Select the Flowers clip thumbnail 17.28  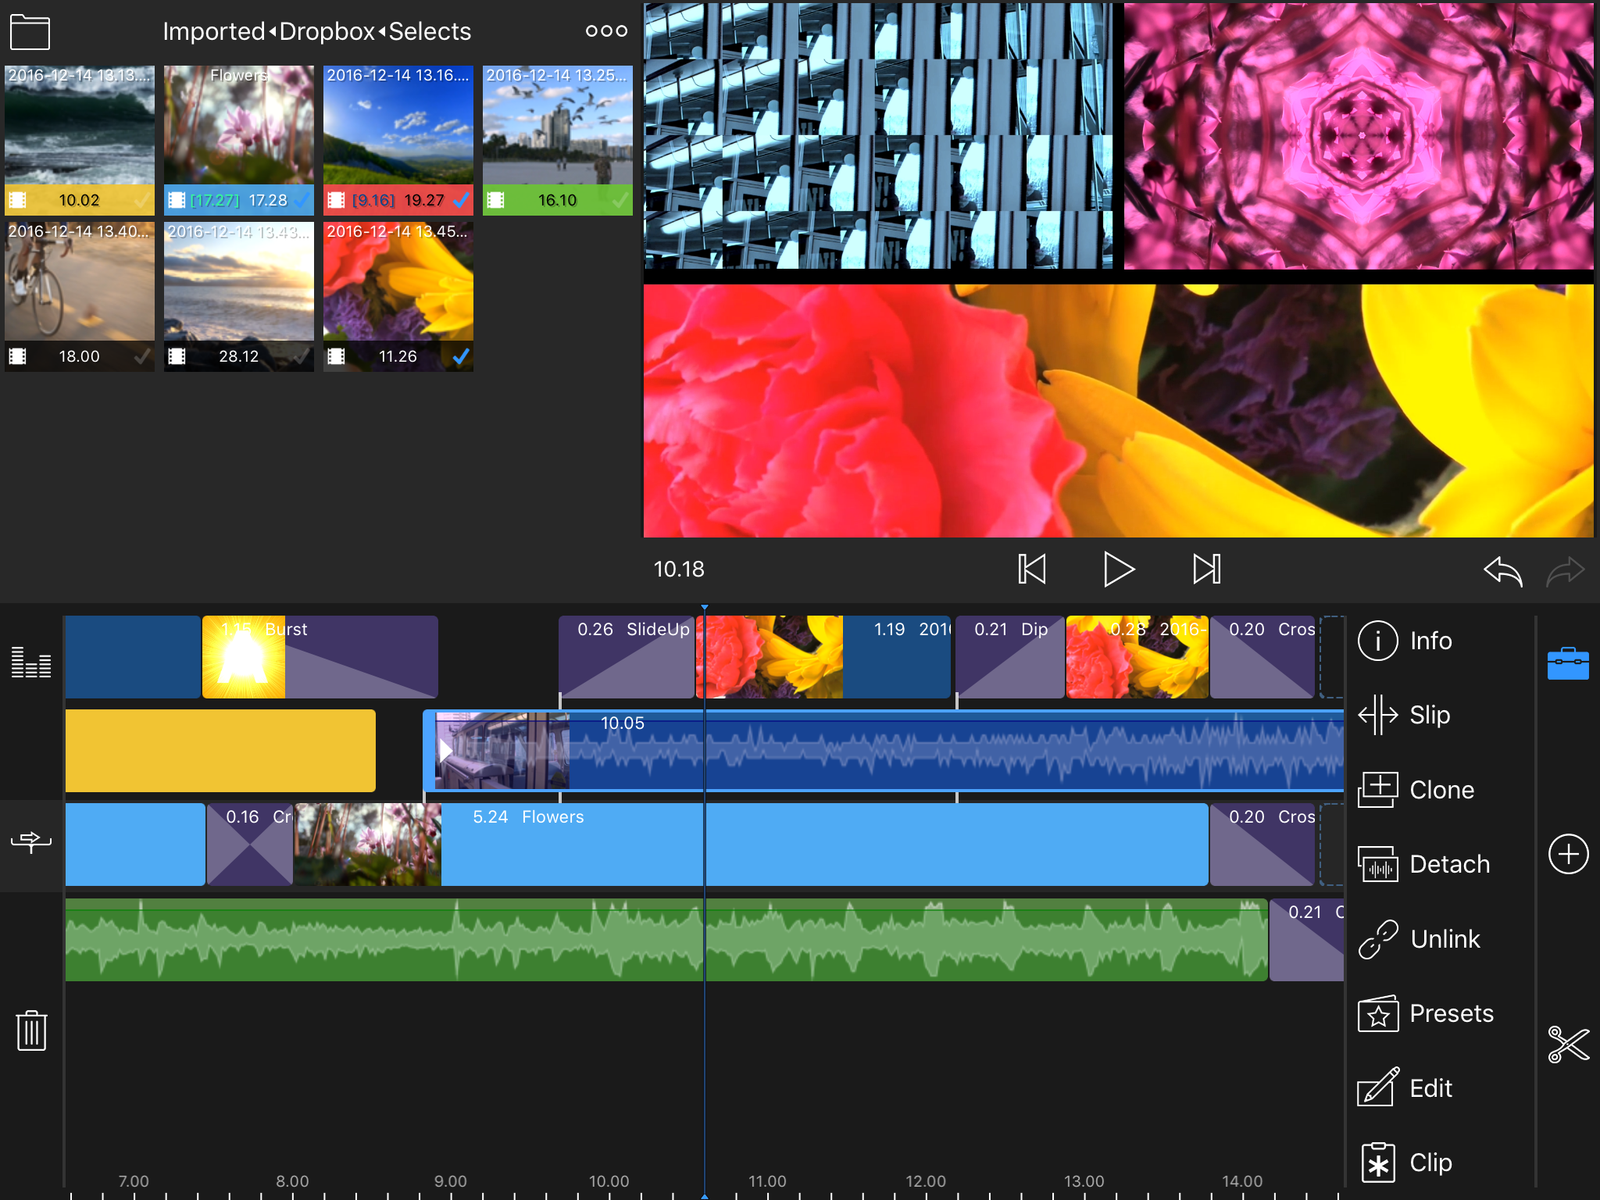coord(239,140)
